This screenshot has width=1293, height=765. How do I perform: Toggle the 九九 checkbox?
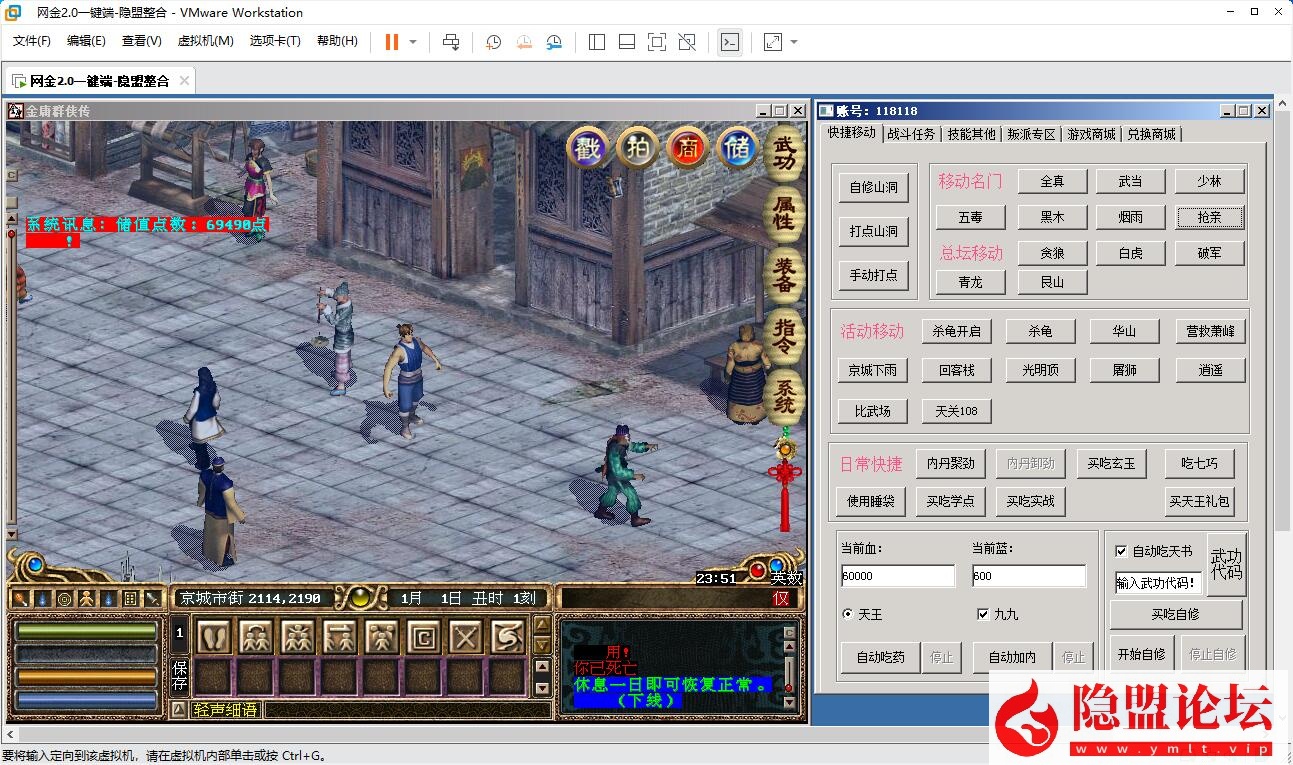coord(982,614)
